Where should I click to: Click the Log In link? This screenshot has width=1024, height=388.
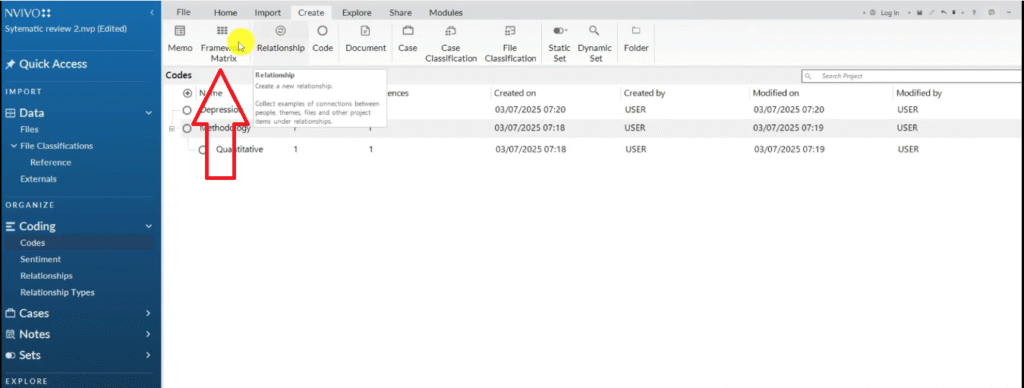[890, 12]
